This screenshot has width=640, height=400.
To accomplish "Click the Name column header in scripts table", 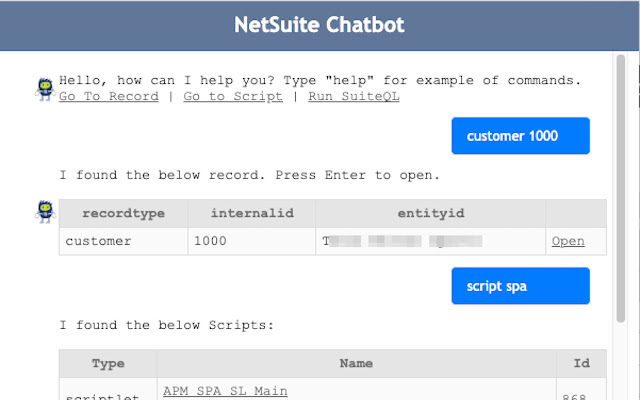I will [x=356, y=363].
